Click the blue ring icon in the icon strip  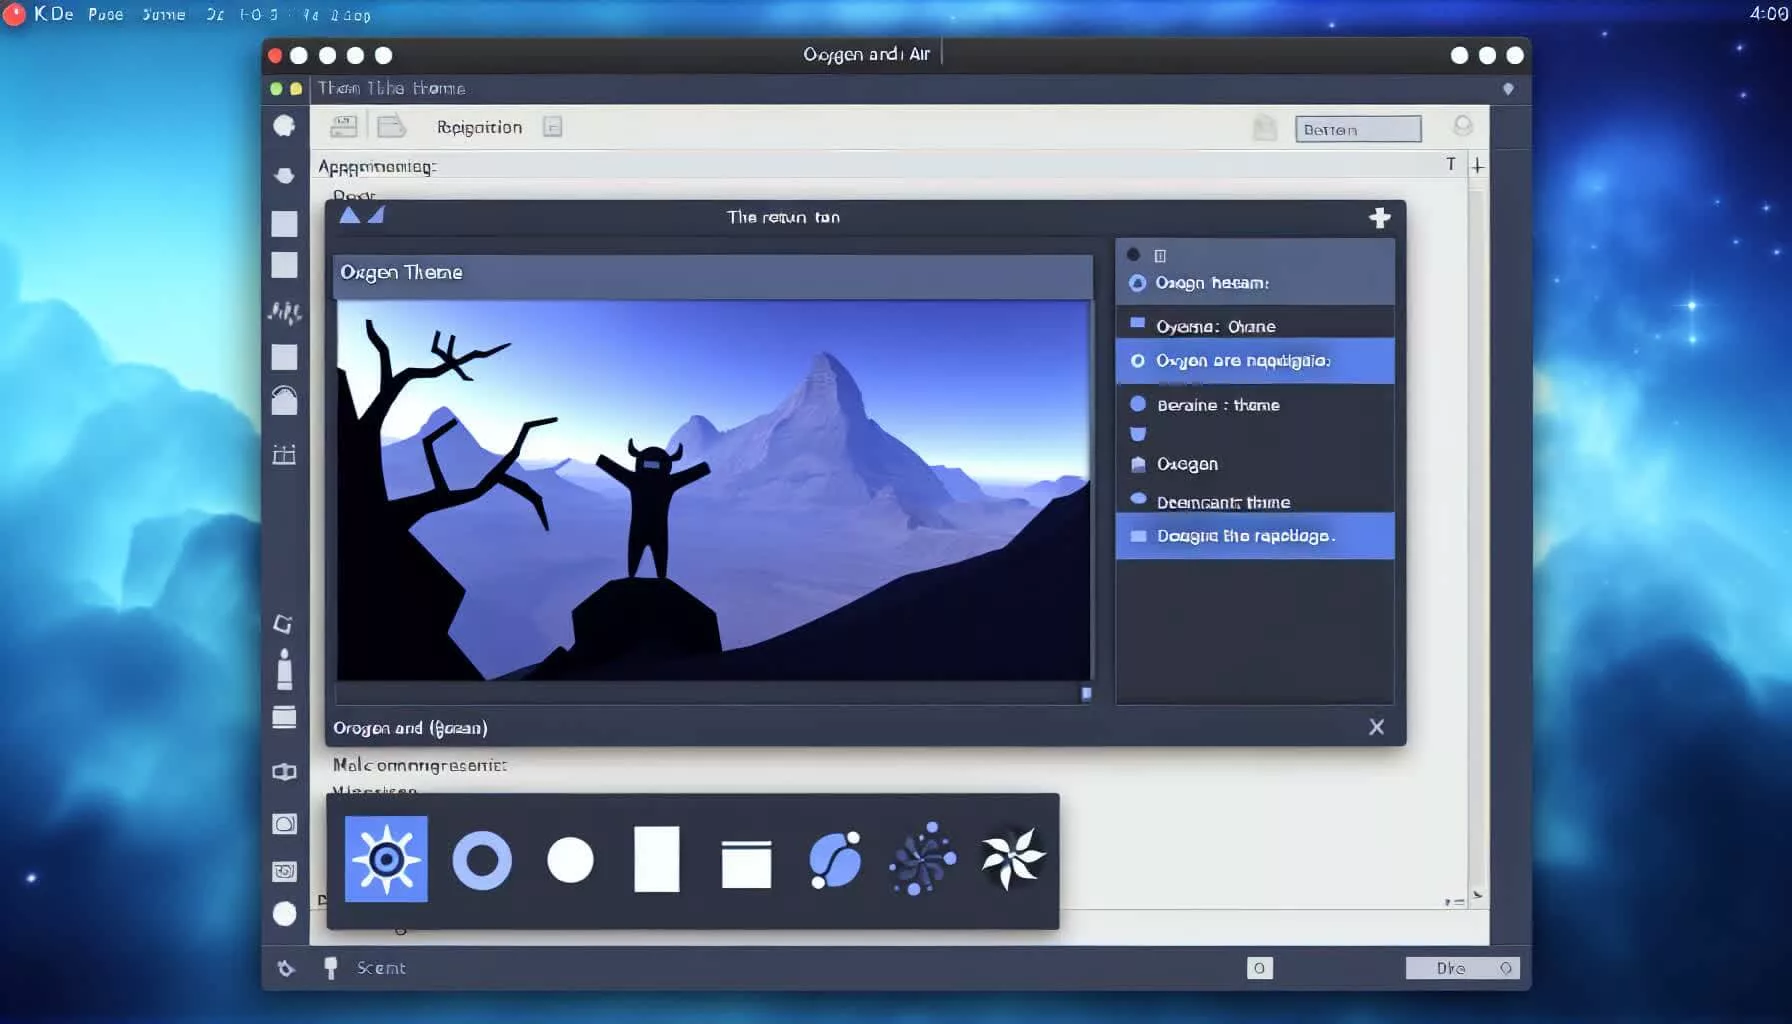point(482,860)
